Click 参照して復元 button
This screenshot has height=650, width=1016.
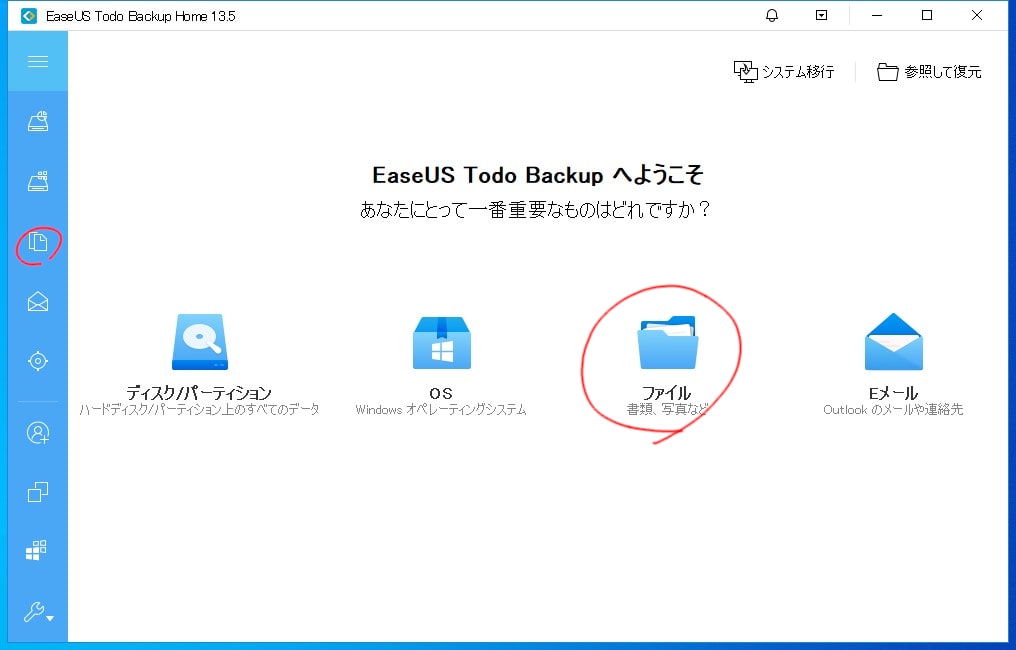pyautogui.click(x=929, y=71)
